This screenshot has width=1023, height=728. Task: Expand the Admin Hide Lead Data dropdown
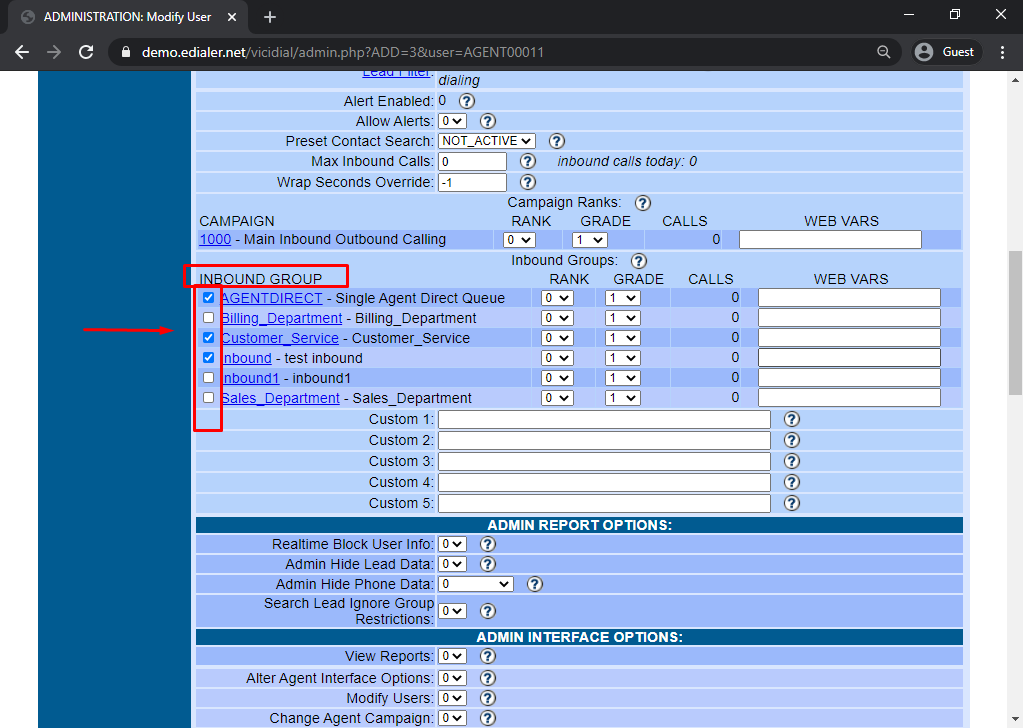[x=452, y=564]
